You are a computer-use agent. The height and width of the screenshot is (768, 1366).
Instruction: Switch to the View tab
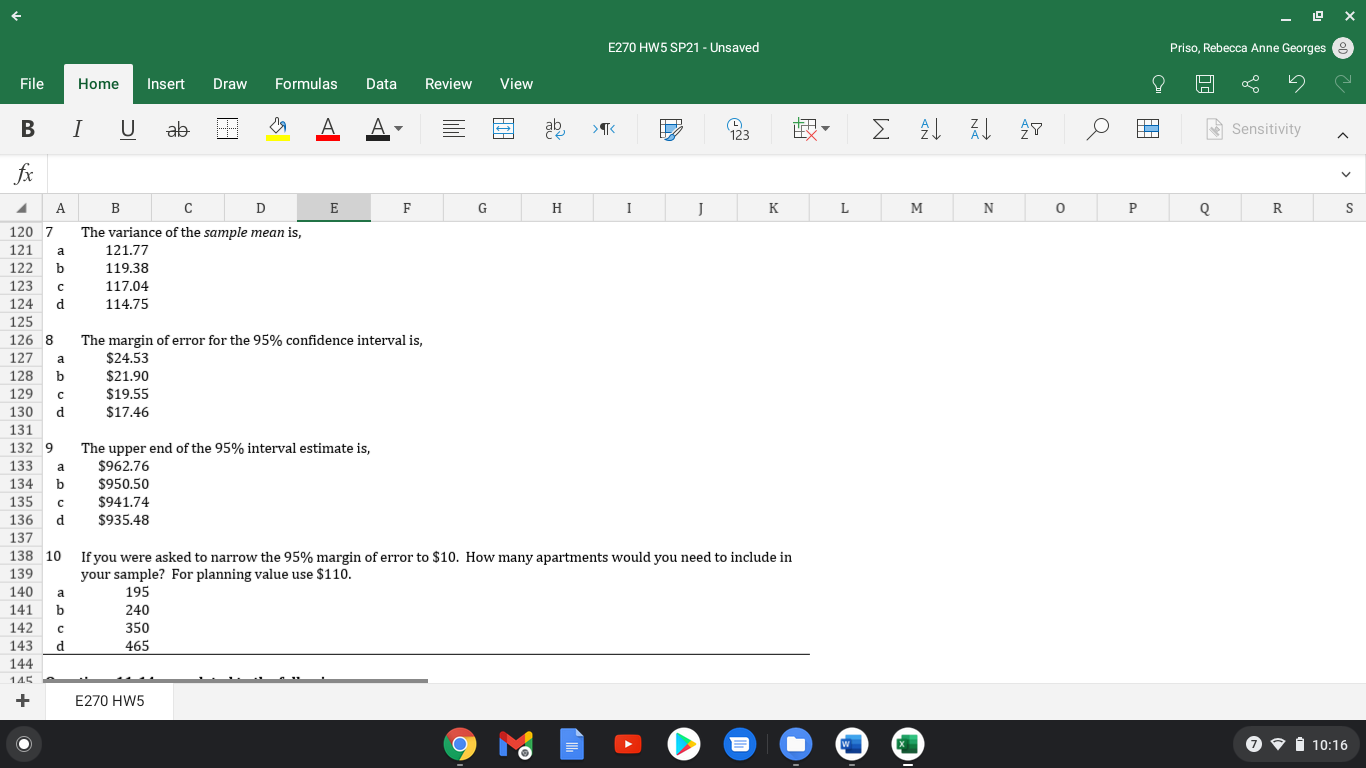(516, 84)
